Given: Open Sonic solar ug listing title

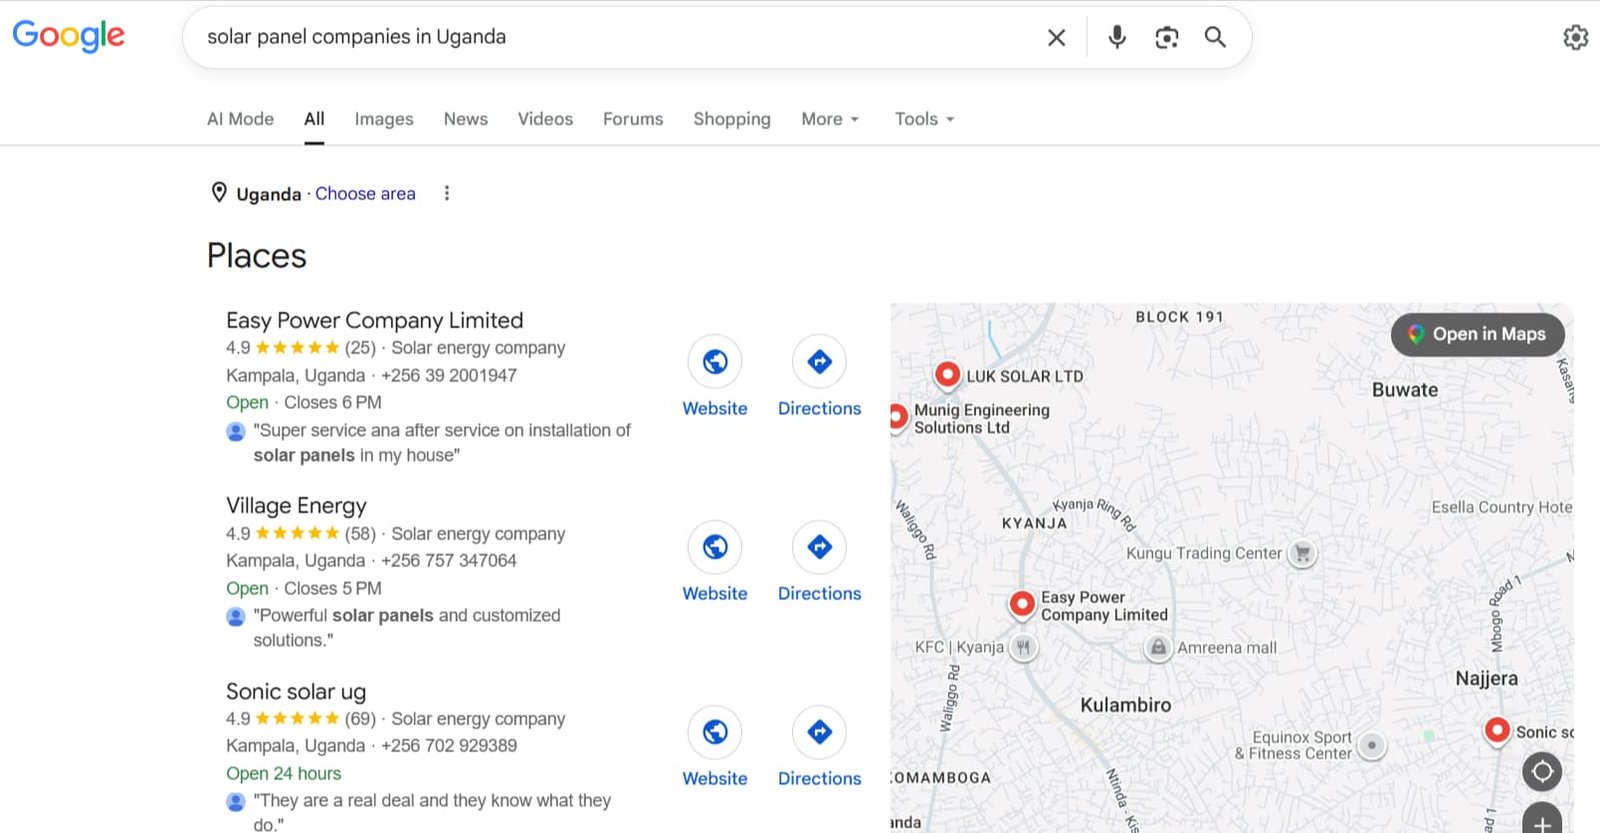Looking at the screenshot, I should click(296, 691).
